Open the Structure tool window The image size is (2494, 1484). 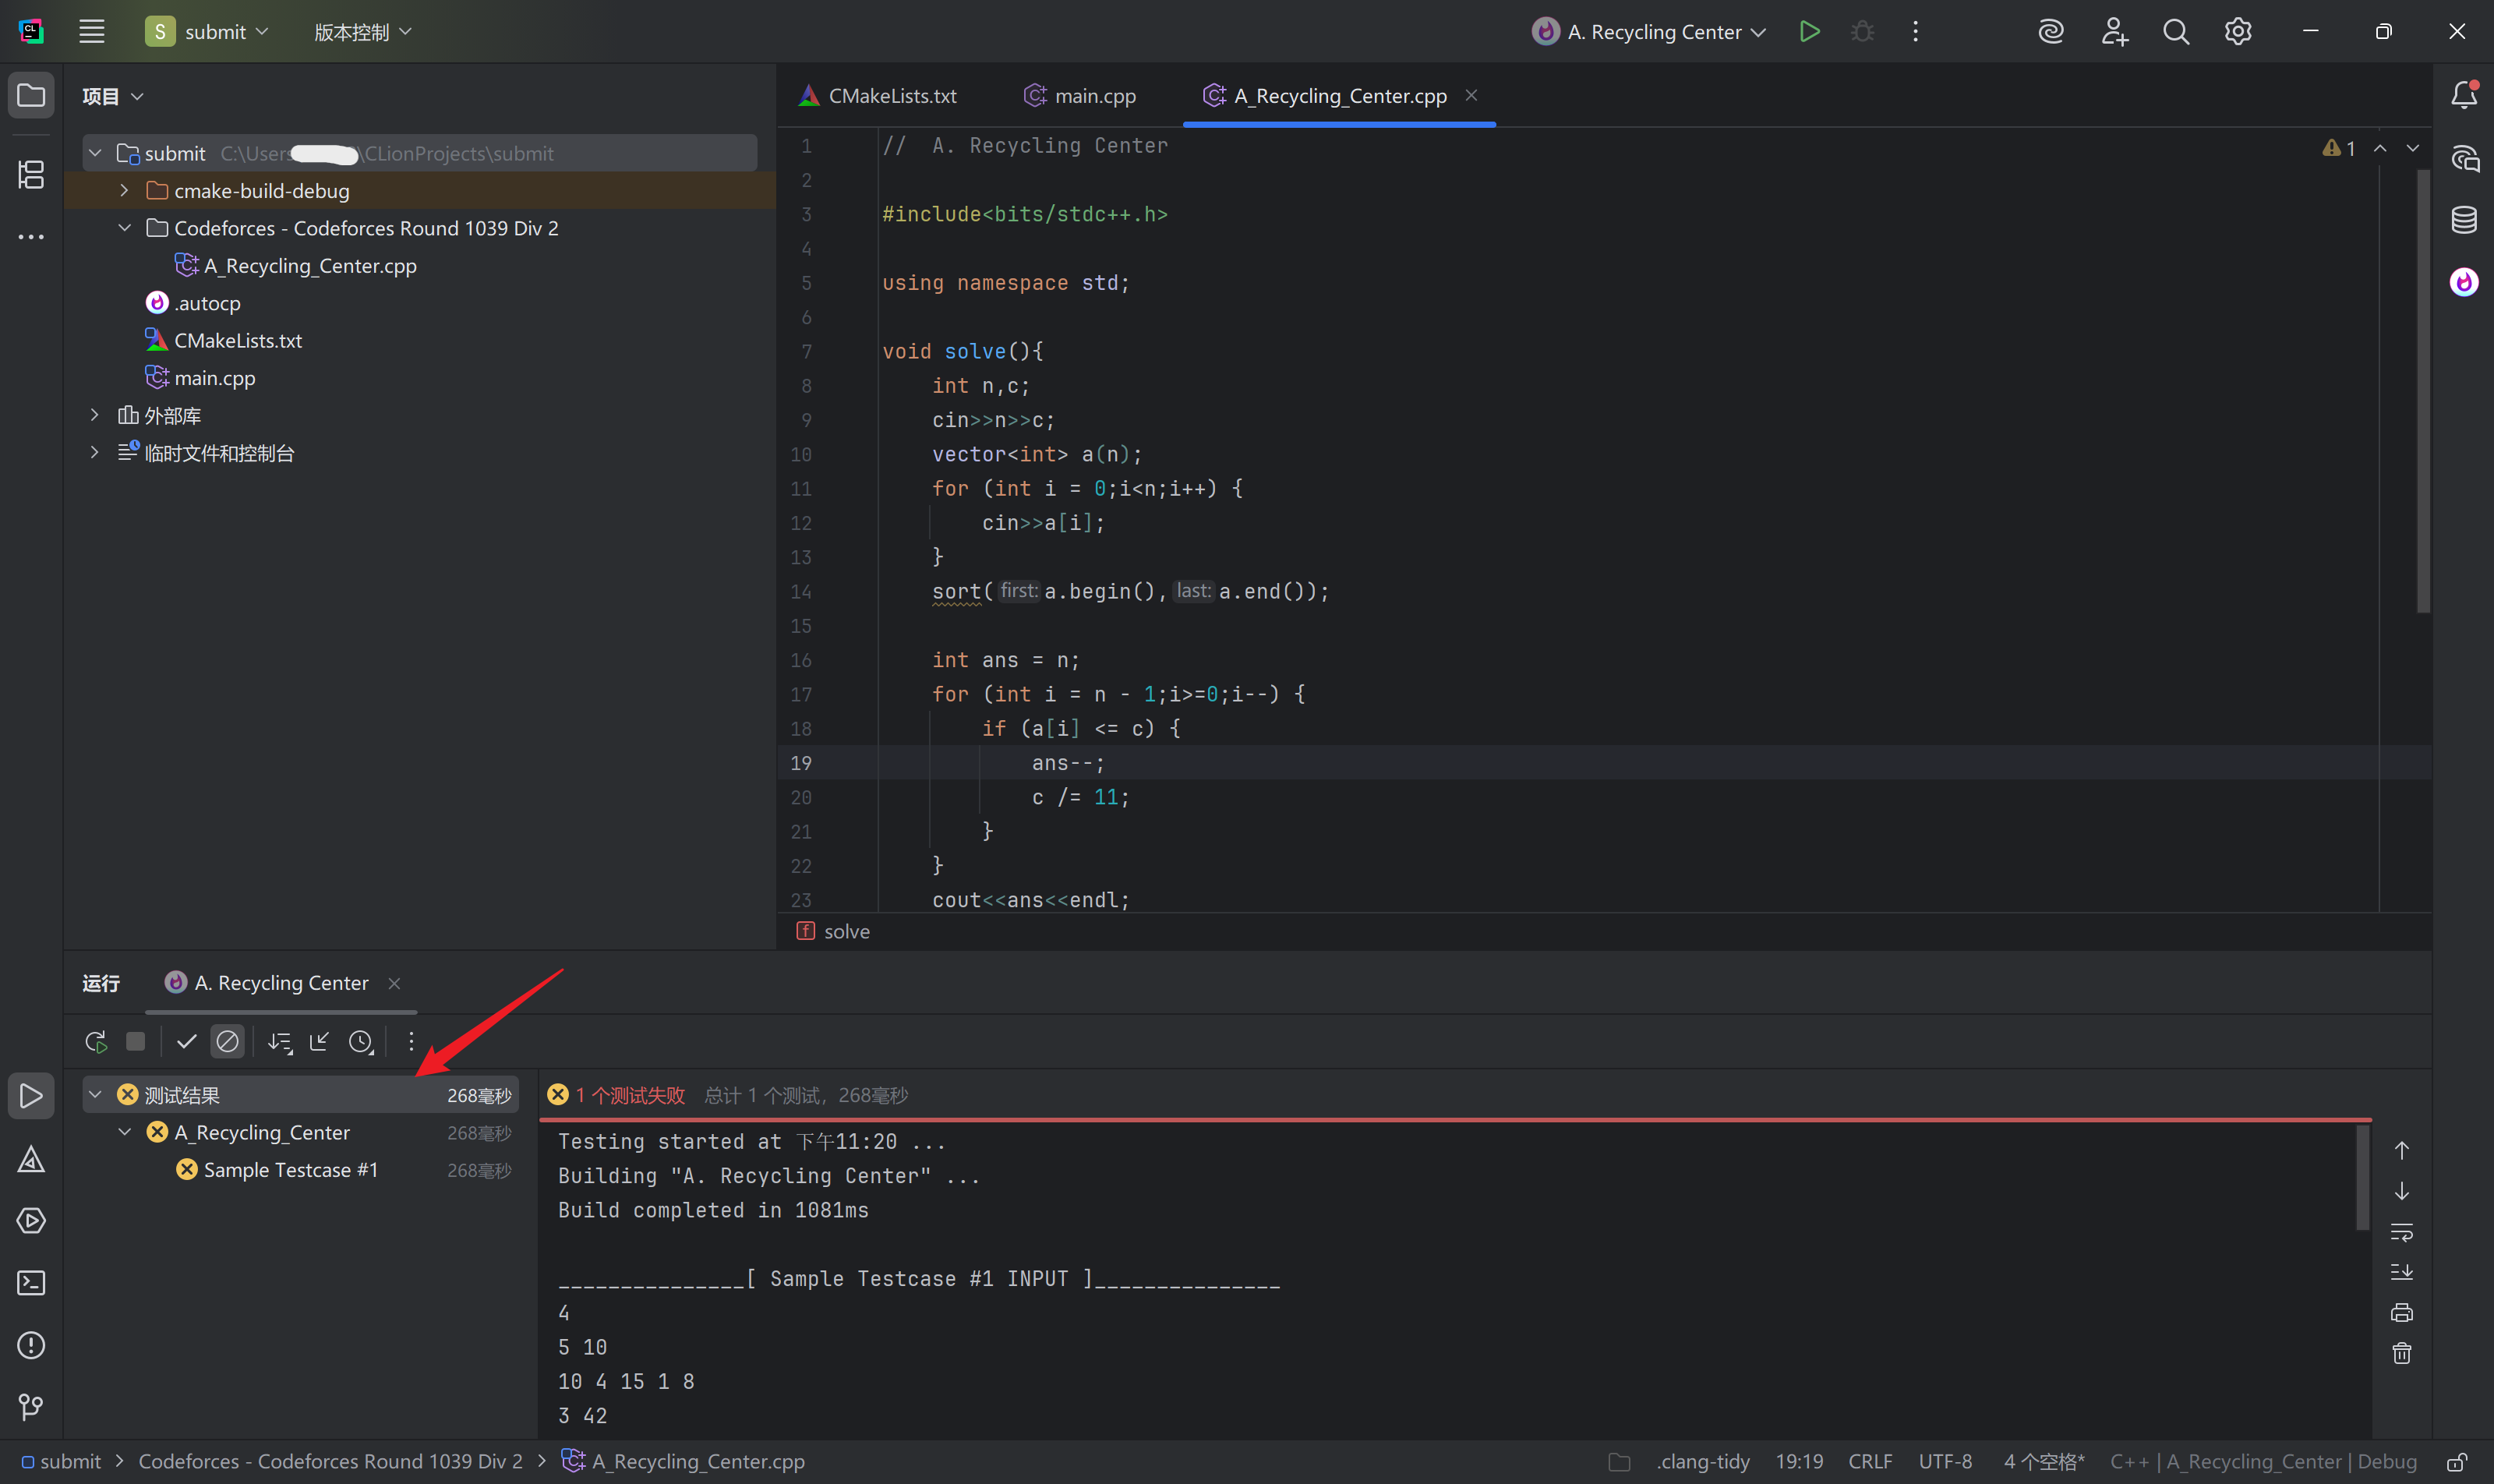point(31,175)
